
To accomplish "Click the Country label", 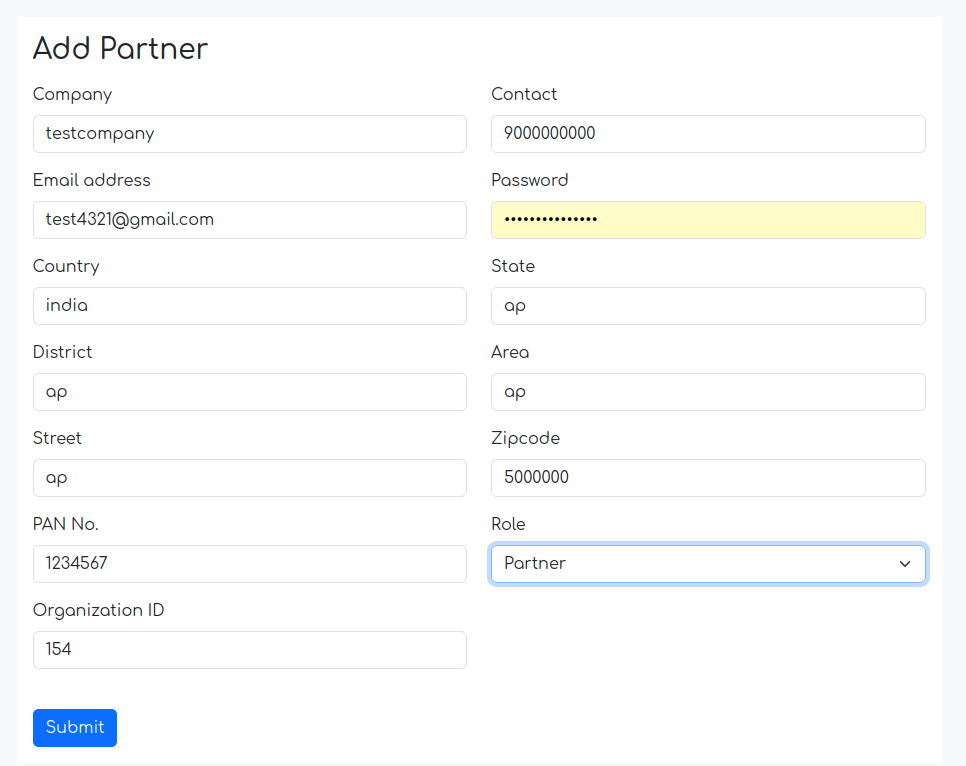I will click(66, 266).
